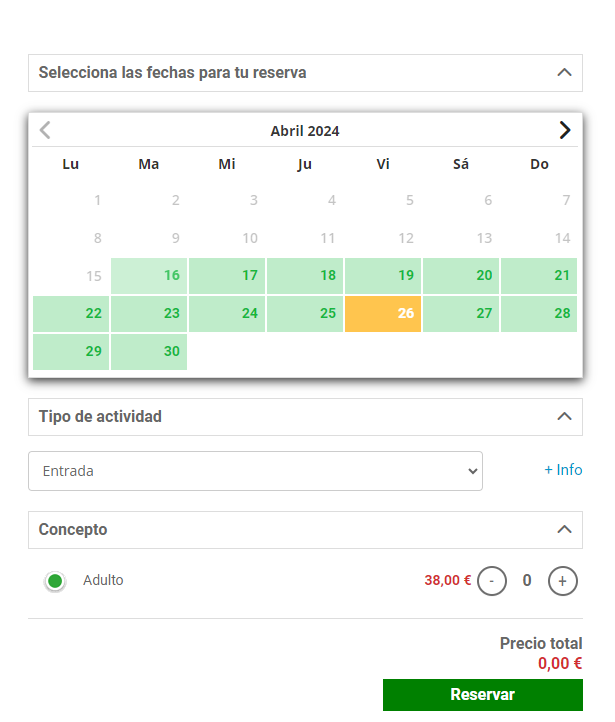Collapse the Concepto section
Screen dimensions: 615x722
(564, 530)
